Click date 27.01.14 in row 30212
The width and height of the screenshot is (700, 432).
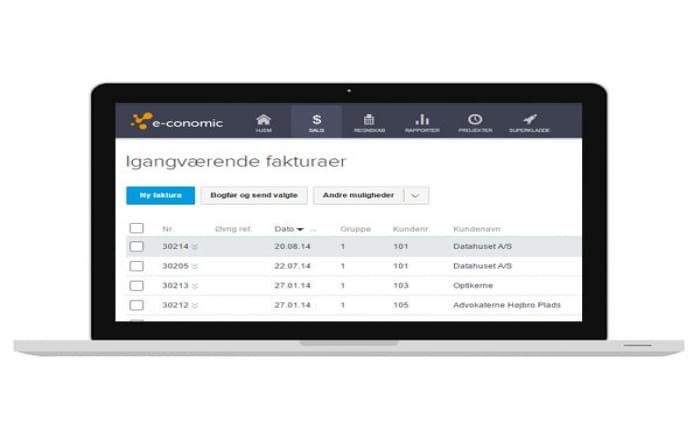(292, 305)
